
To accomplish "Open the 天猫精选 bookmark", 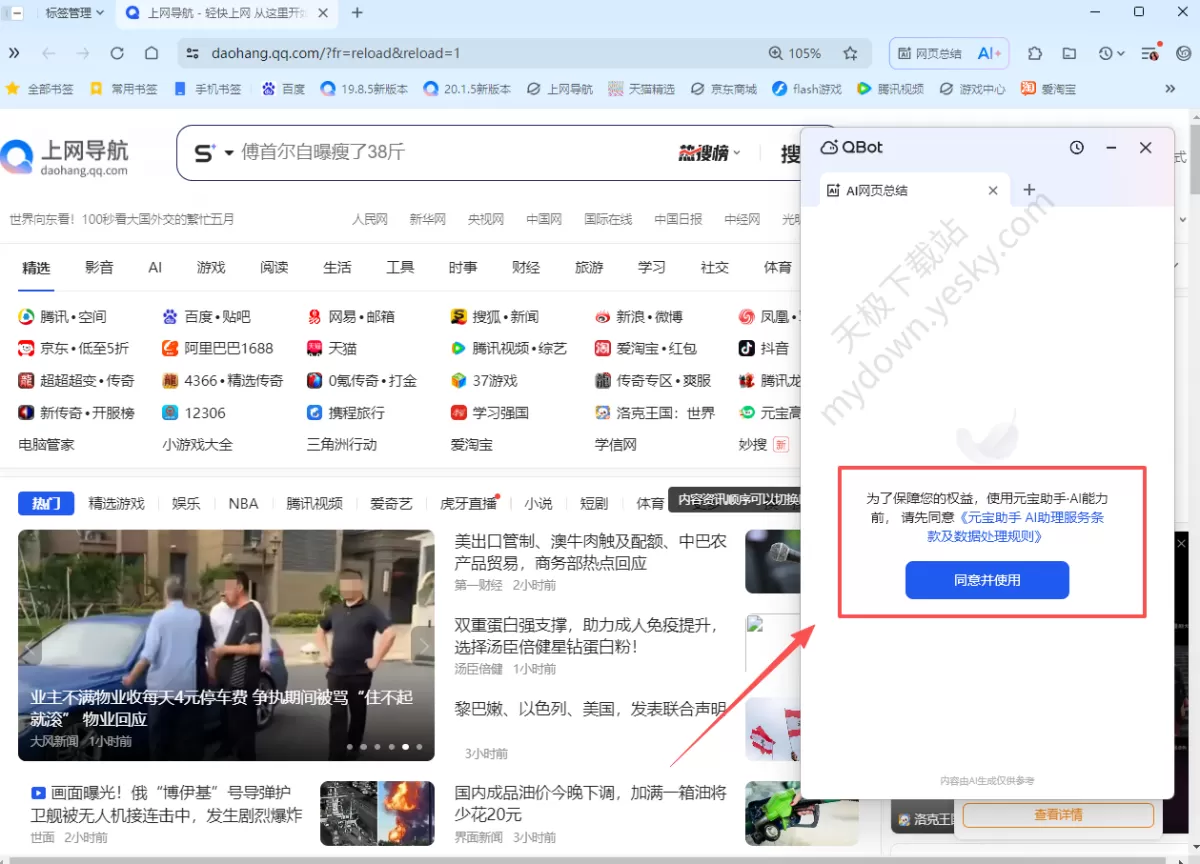I will coord(641,89).
